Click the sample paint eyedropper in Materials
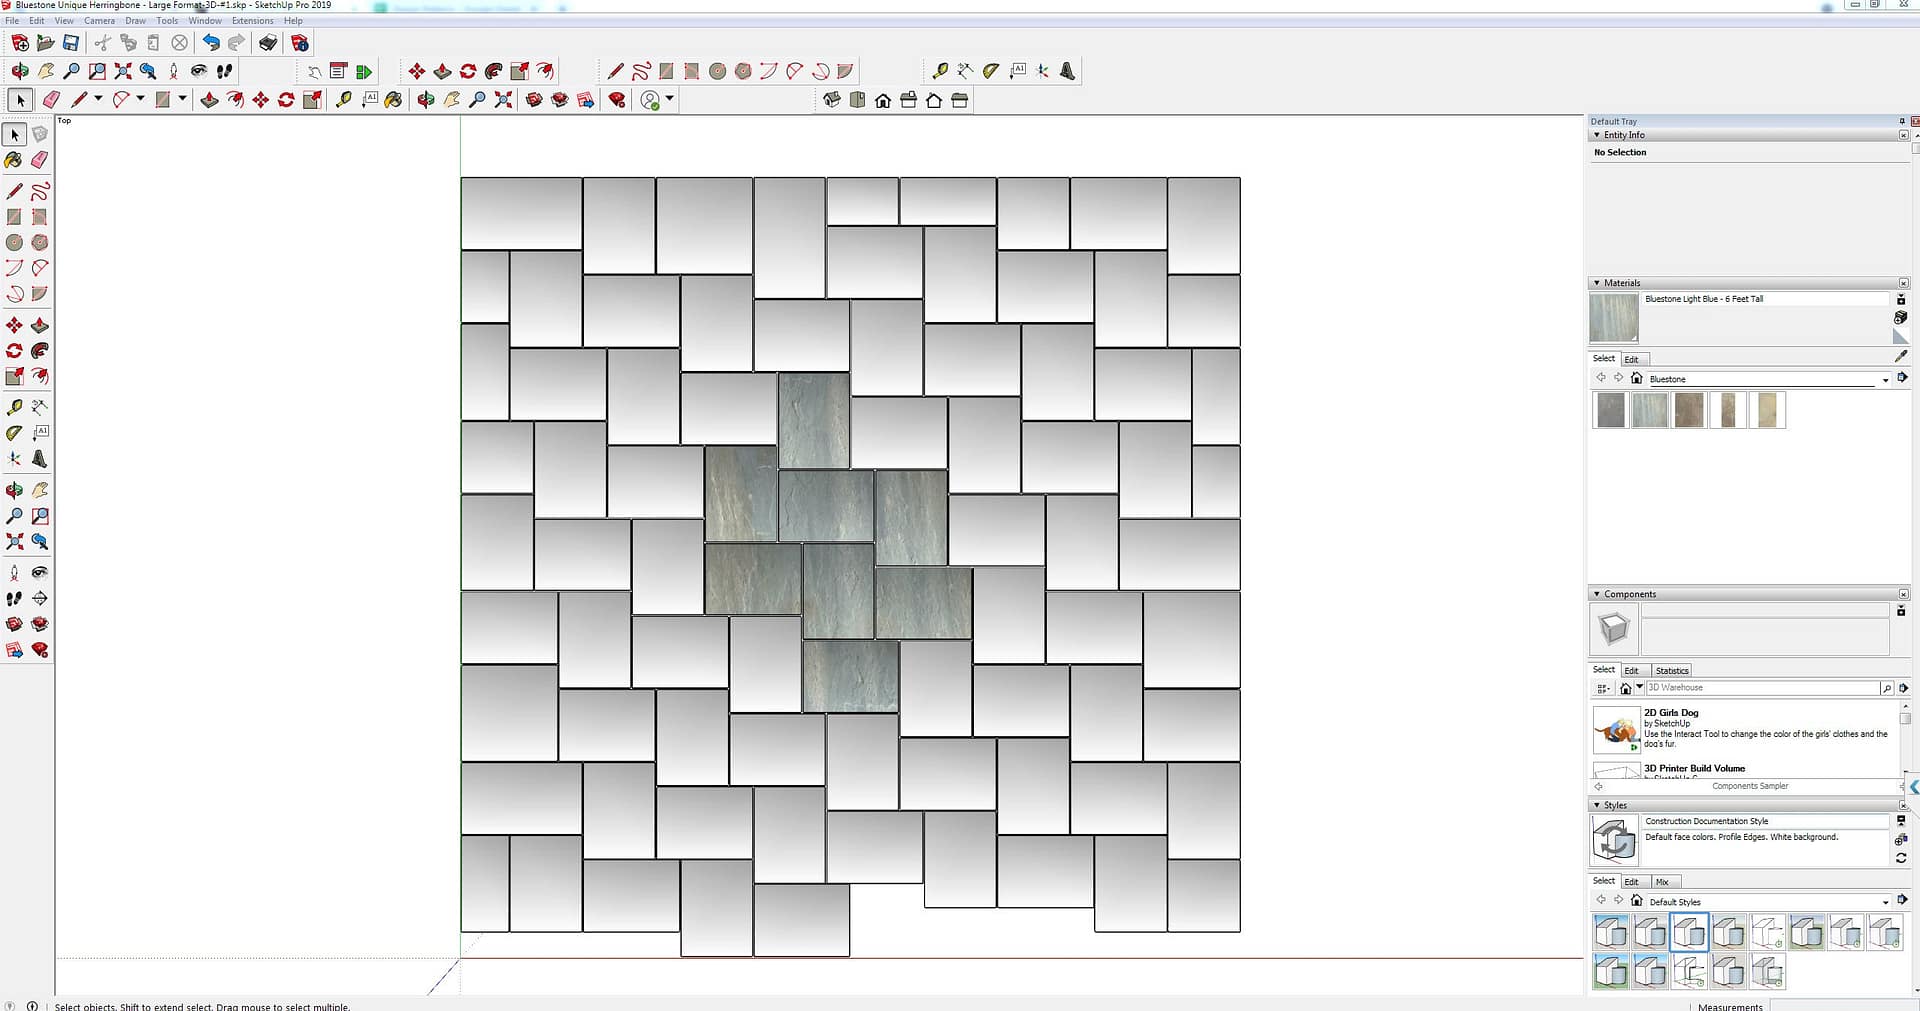This screenshot has height=1011, width=1920. (x=1901, y=356)
